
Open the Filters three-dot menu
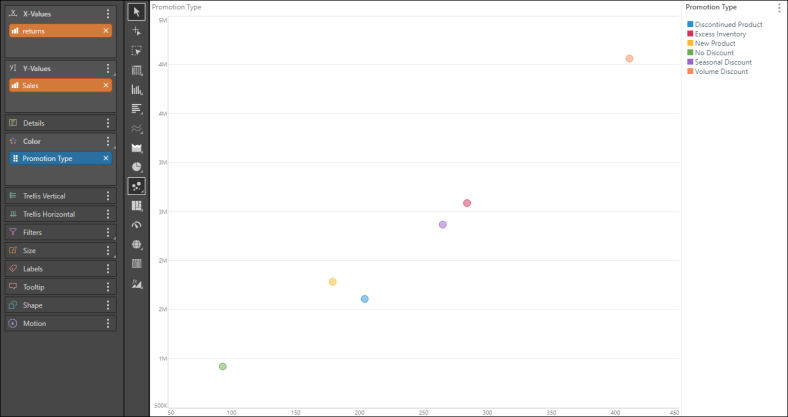click(108, 232)
